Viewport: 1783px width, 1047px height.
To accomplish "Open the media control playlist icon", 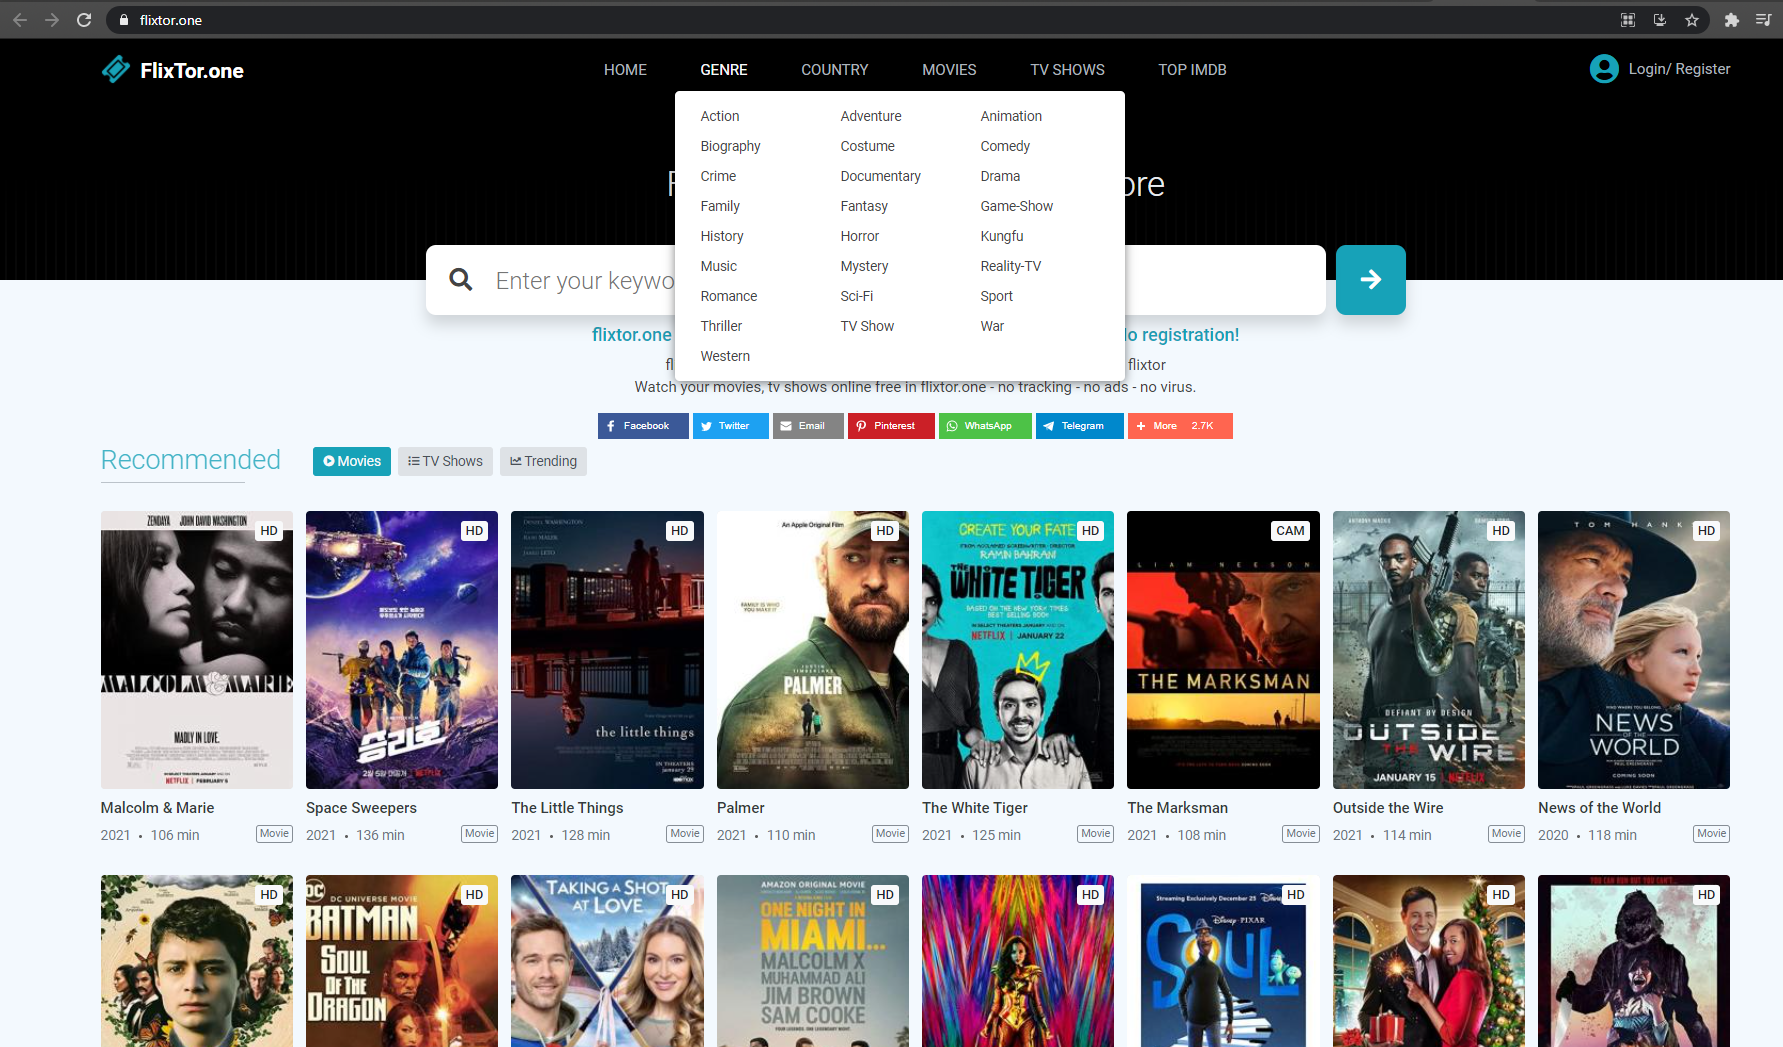I will click(1763, 20).
